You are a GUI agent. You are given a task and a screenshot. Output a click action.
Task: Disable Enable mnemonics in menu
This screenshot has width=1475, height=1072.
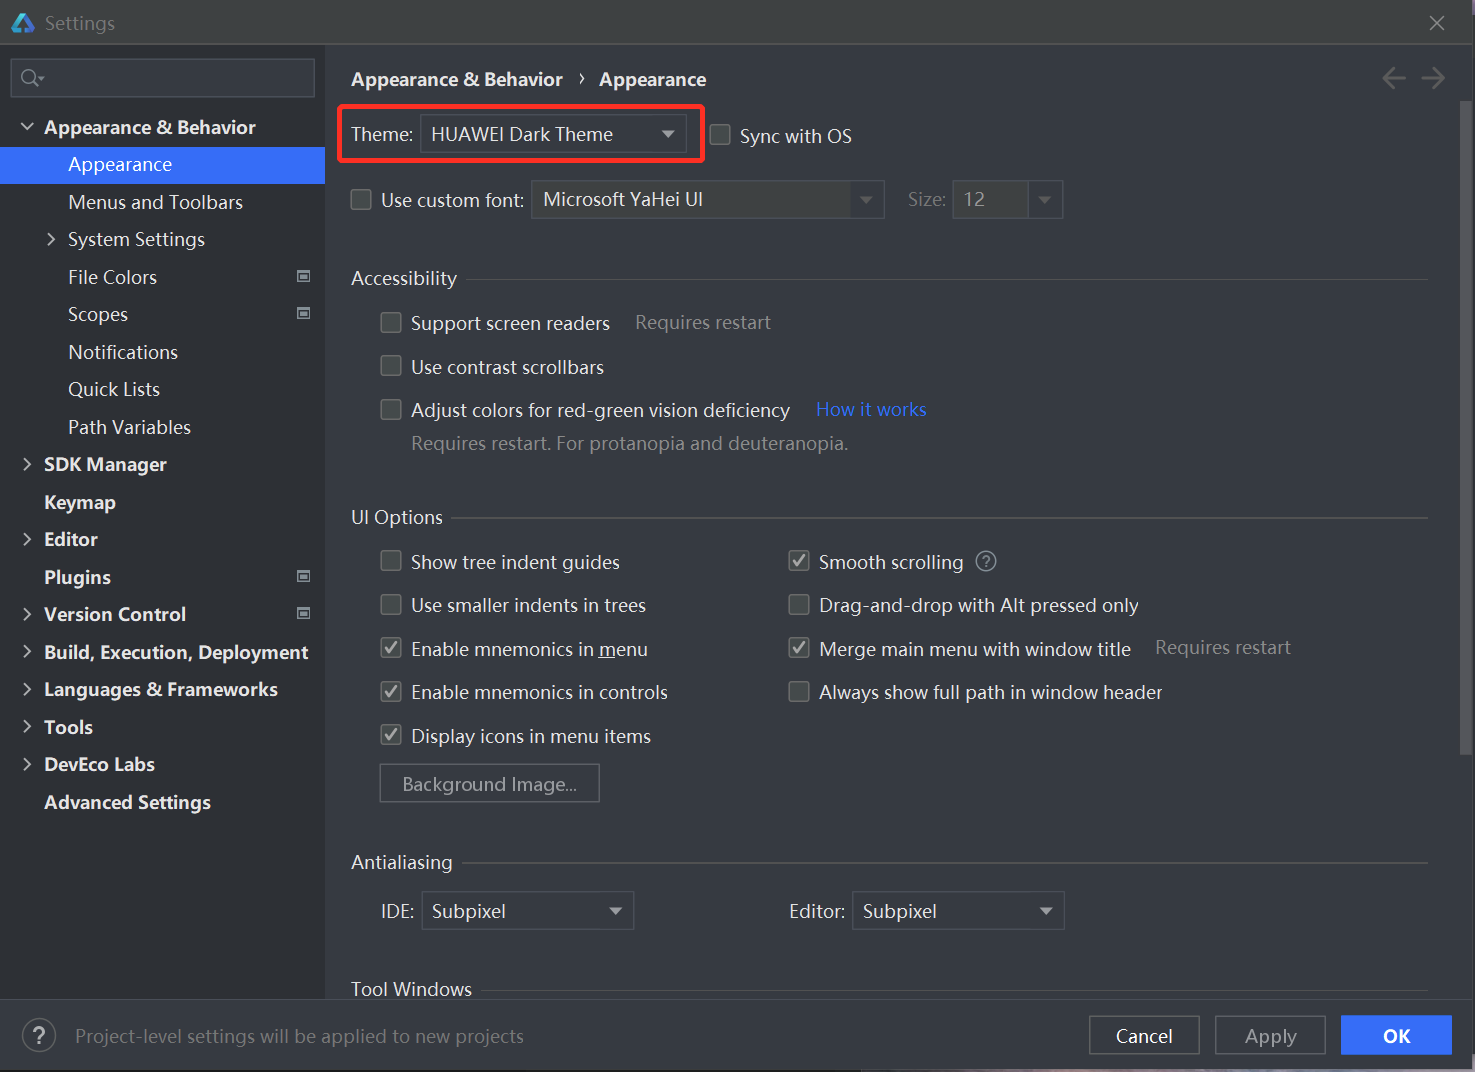391,648
